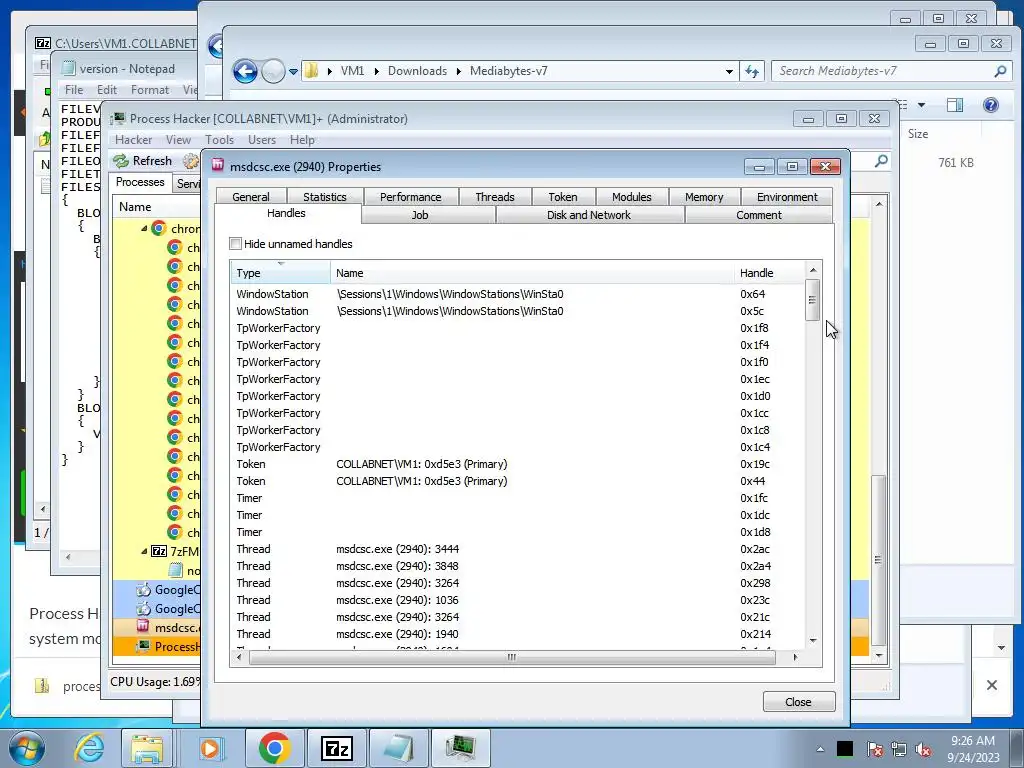Open the Explorer view options dropdown arrow

921,104
